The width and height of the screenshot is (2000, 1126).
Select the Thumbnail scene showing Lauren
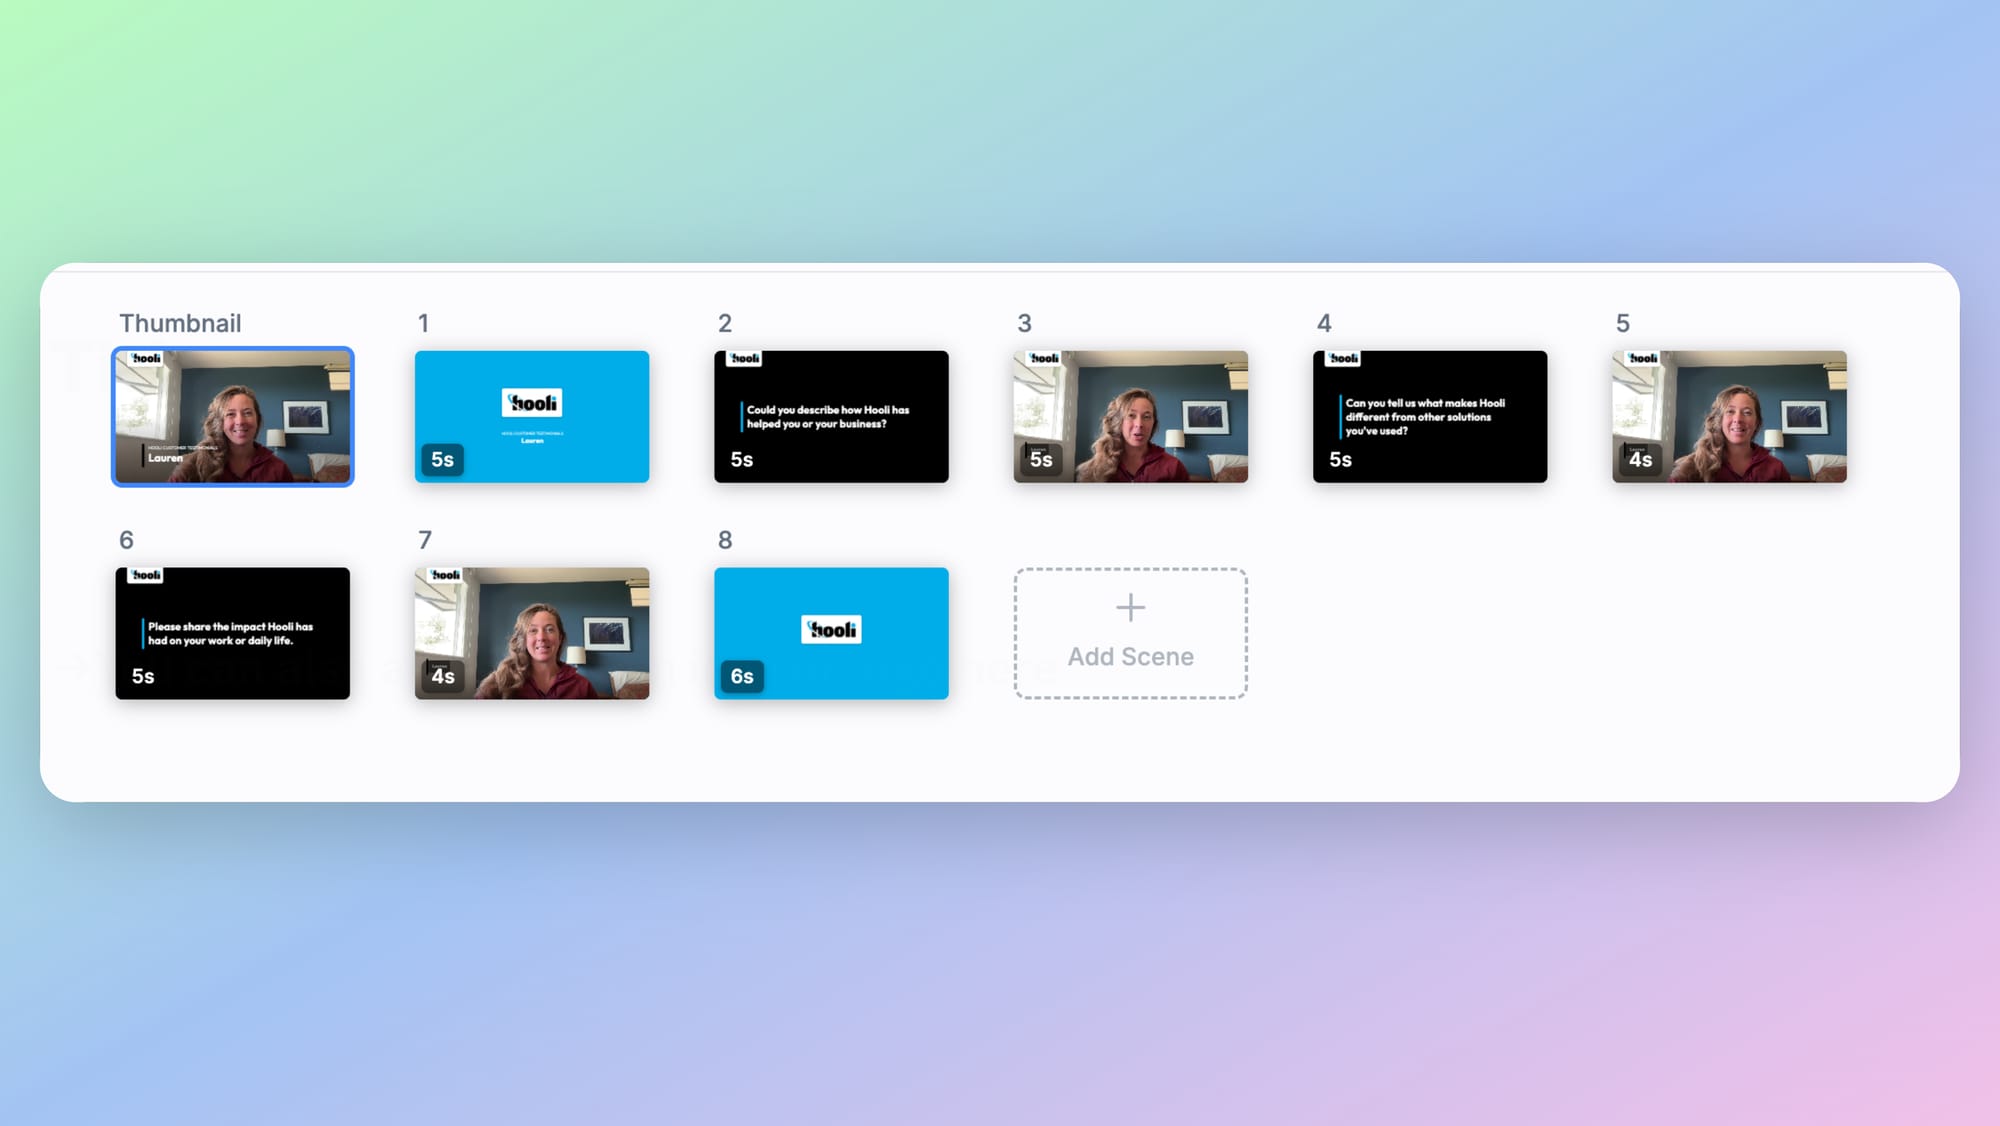coord(232,416)
